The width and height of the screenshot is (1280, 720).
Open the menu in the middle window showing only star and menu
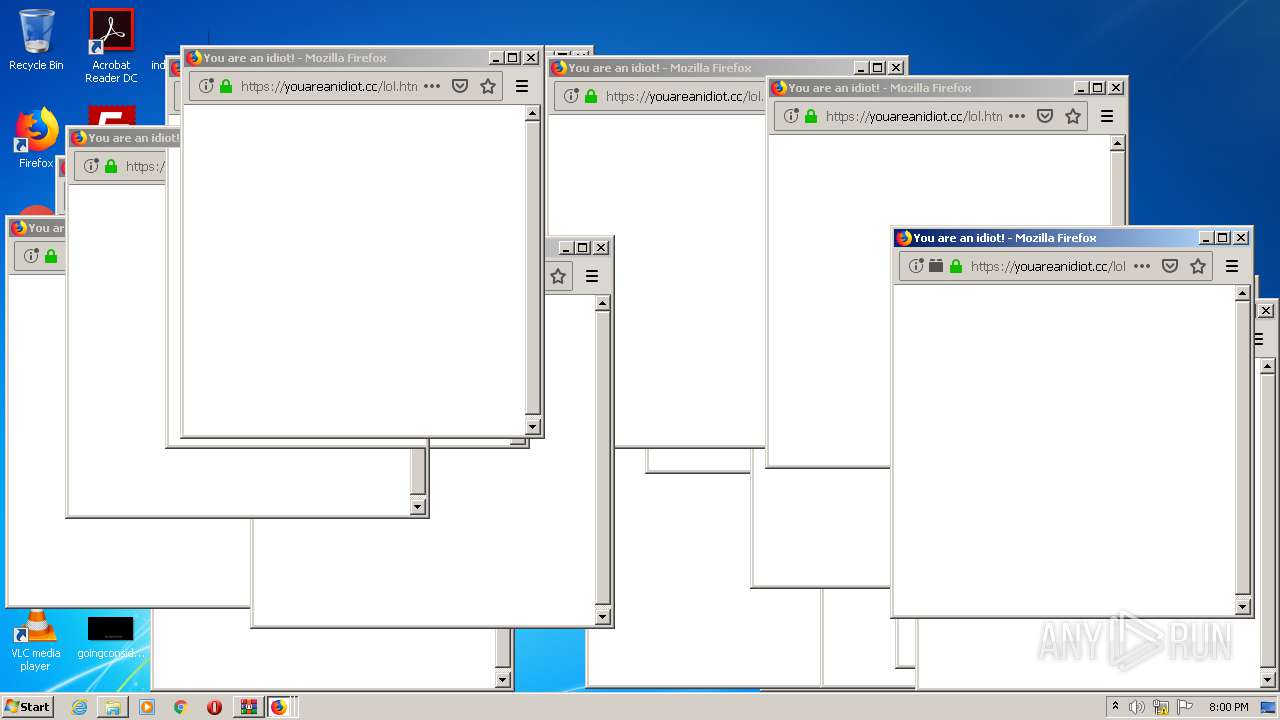(x=592, y=276)
